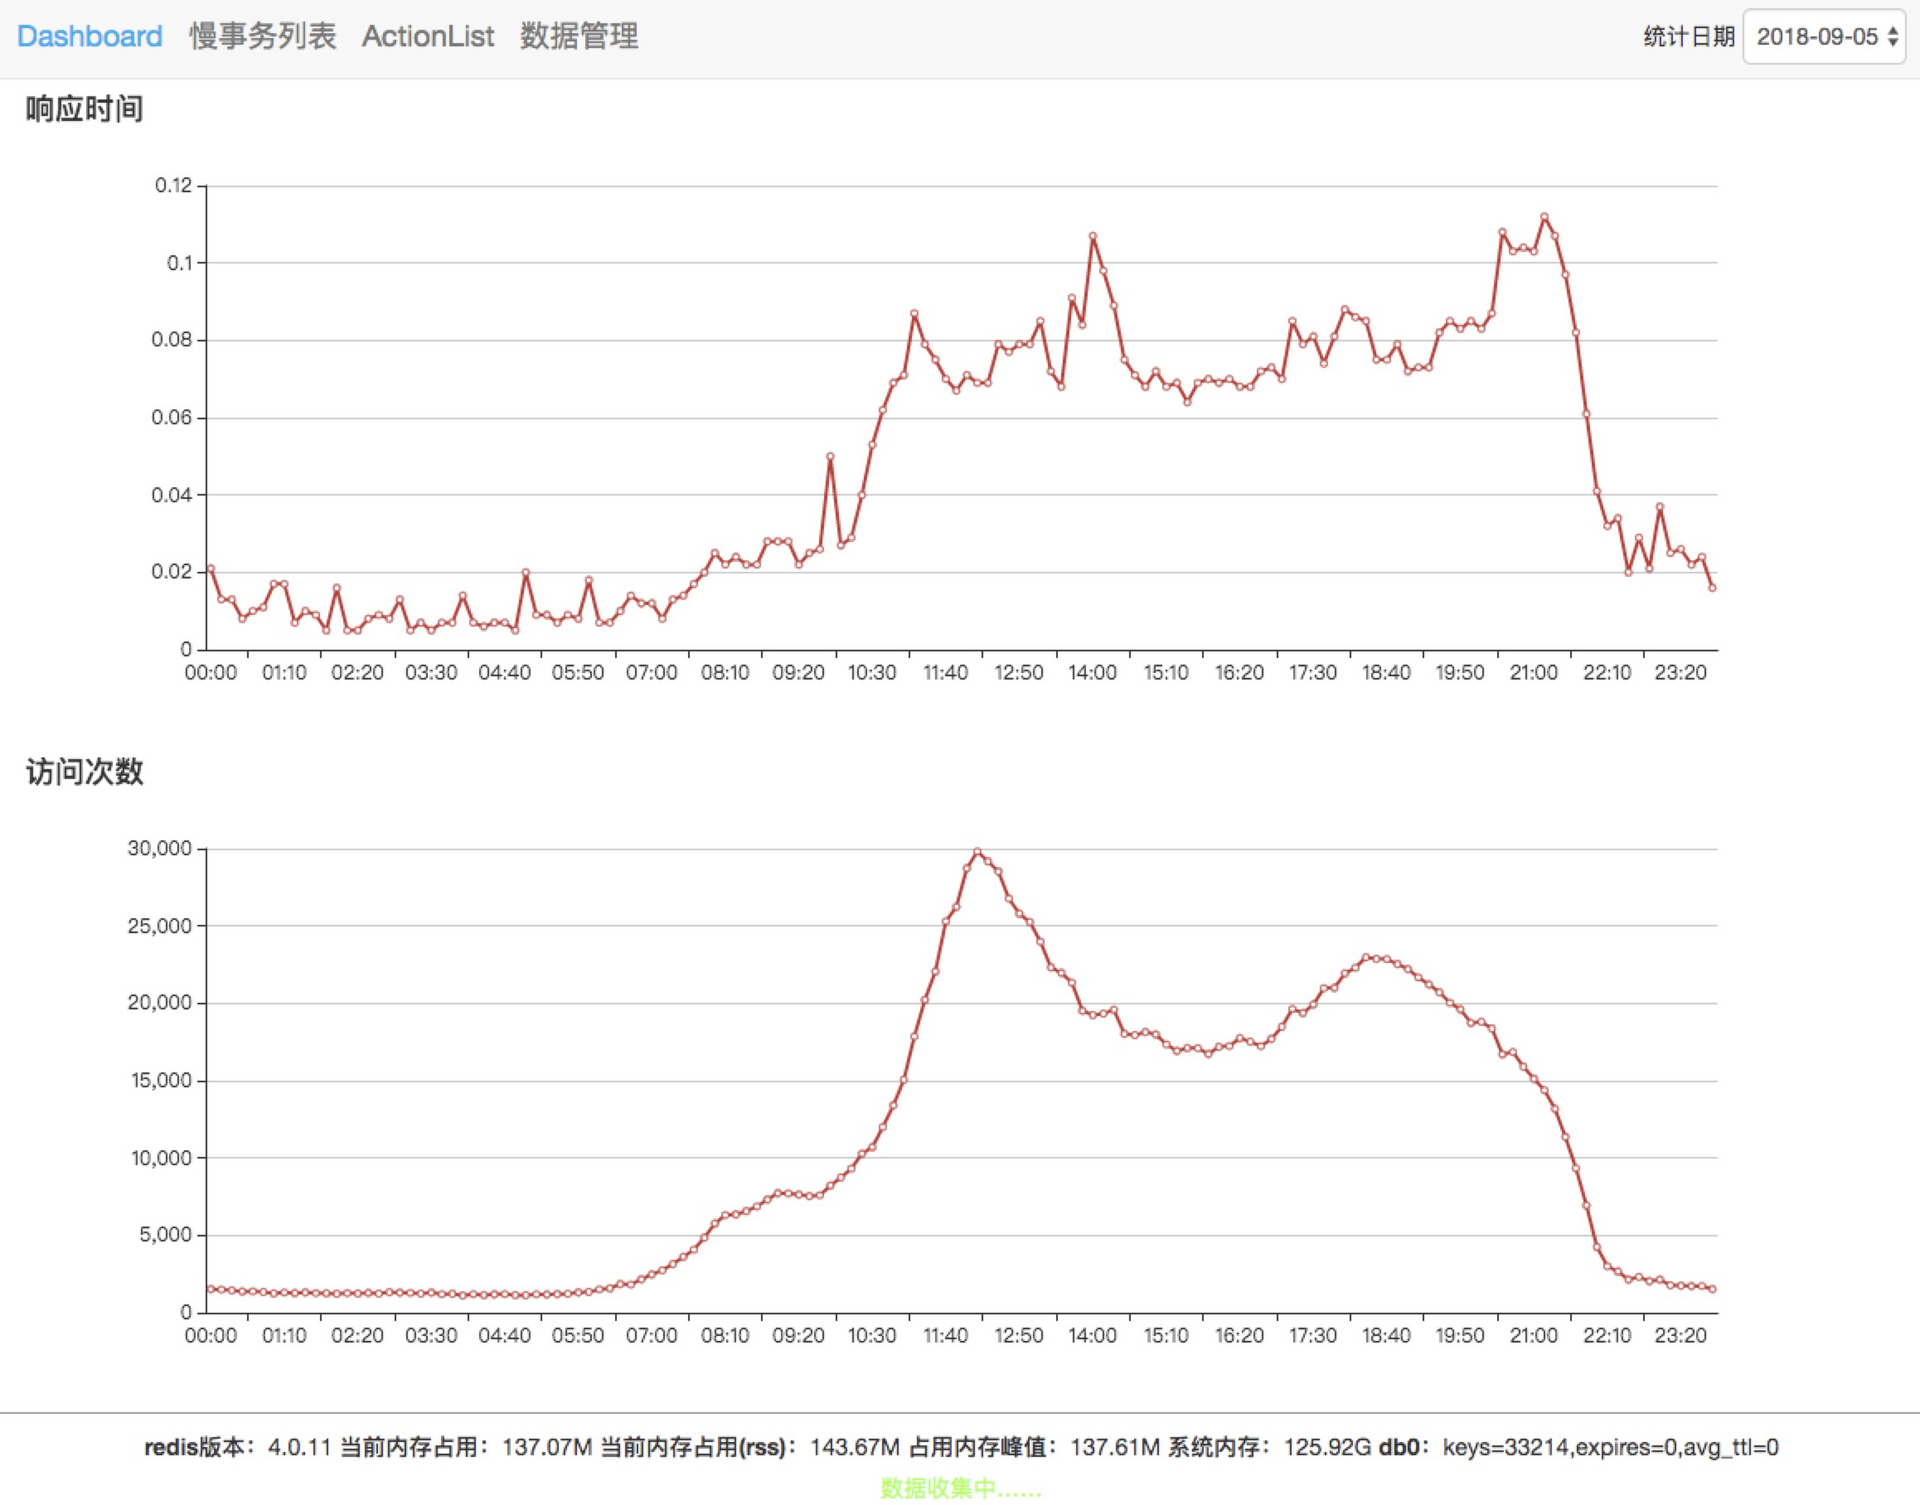This screenshot has height=1505, width=1920.
Task: Click the 23:20 x-axis label in 访问次数 chart
Action: pyautogui.click(x=1680, y=1336)
